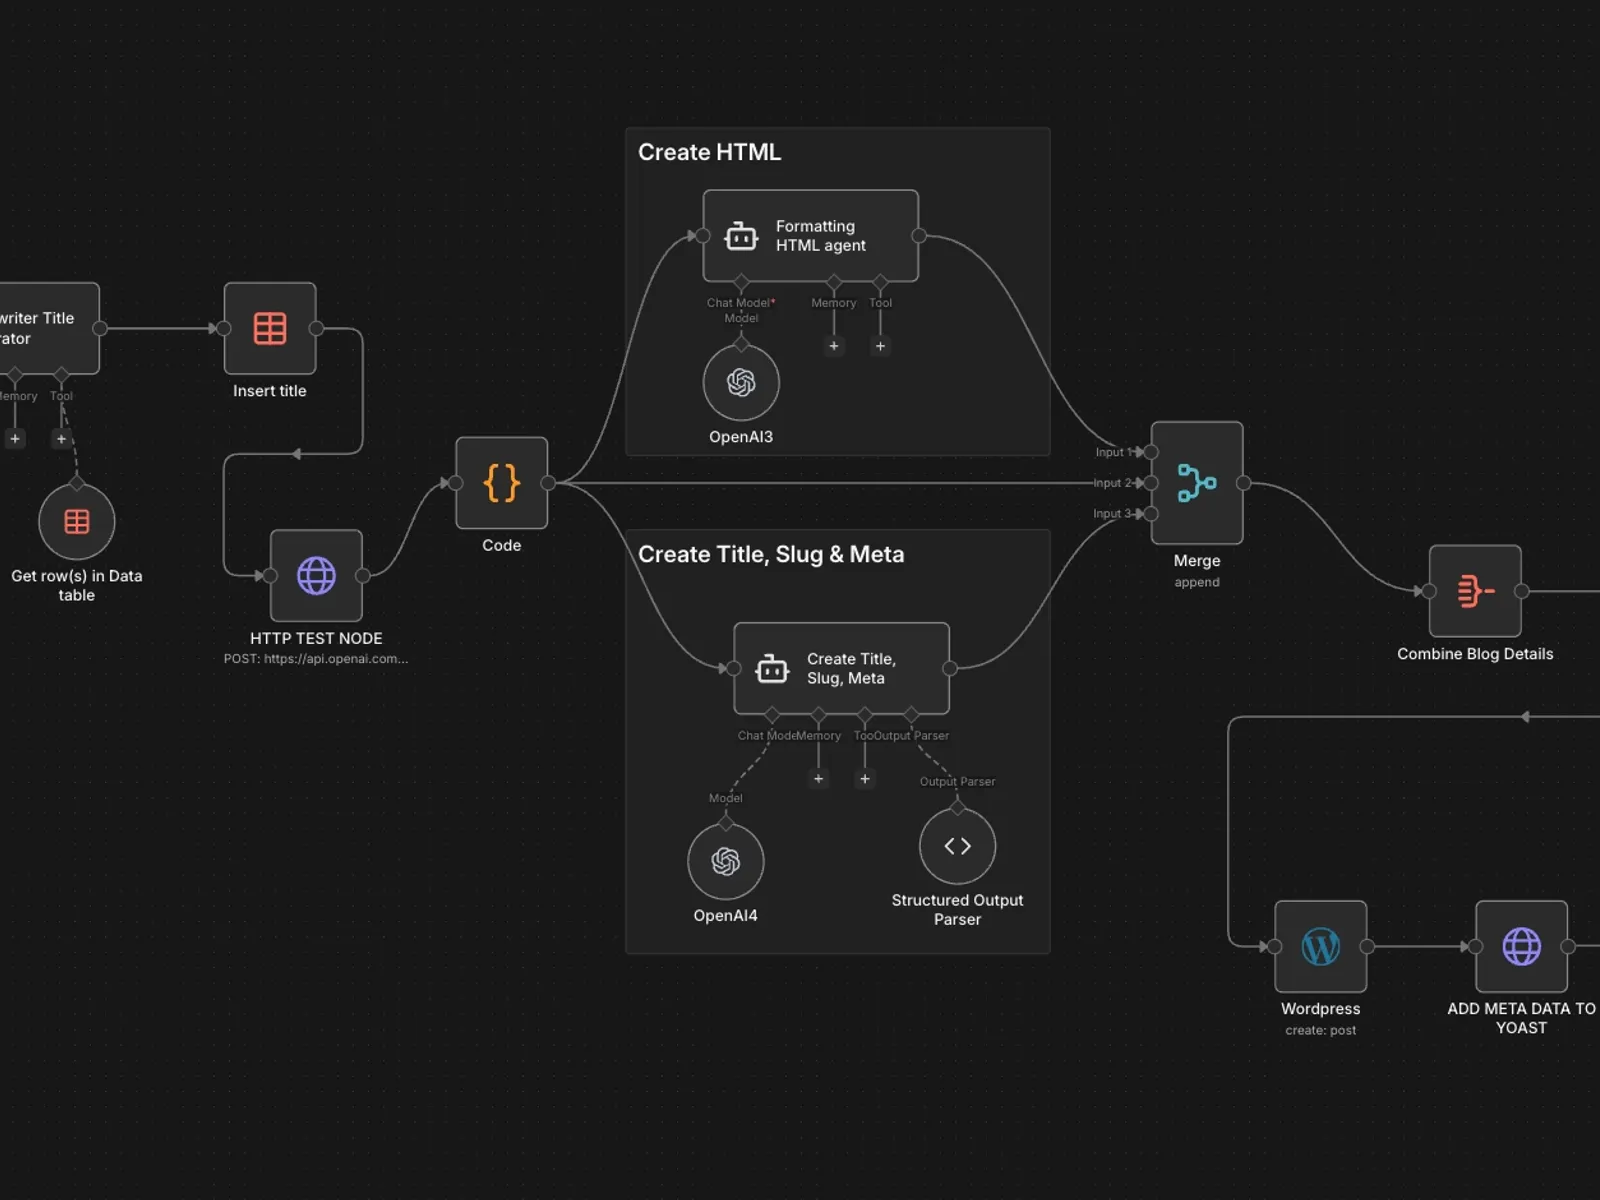Open the Create Title, Slug, Meta agent node

point(841,668)
